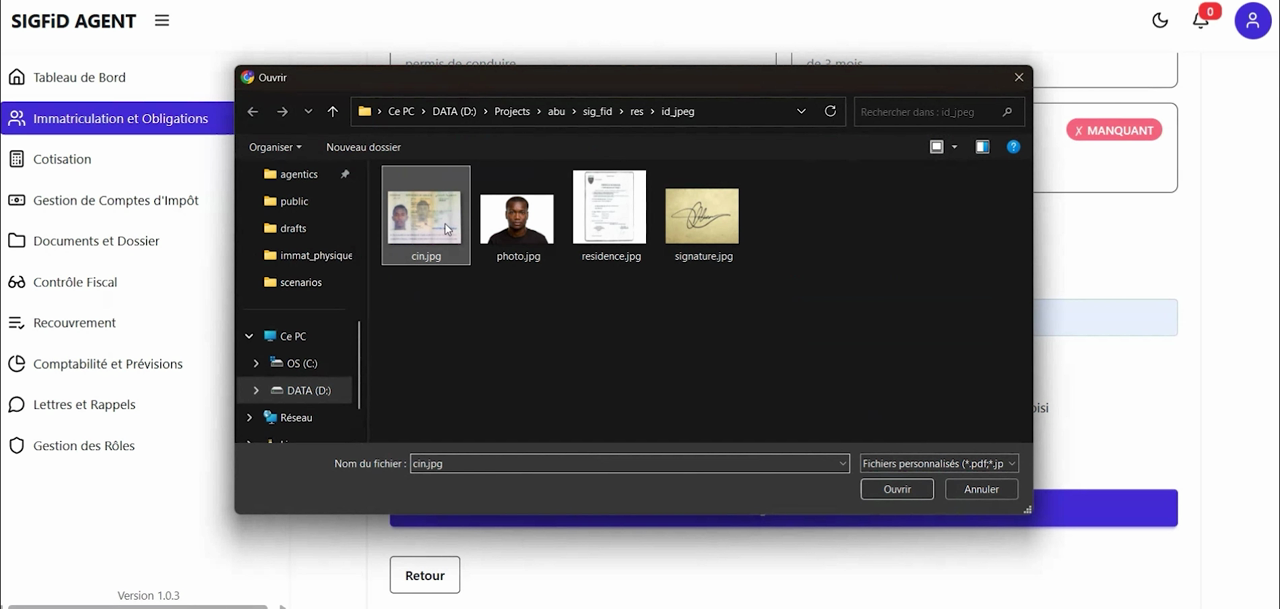1280x609 pixels.
Task: Expand the OS (C:) drive node
Action: coord(256,363)
